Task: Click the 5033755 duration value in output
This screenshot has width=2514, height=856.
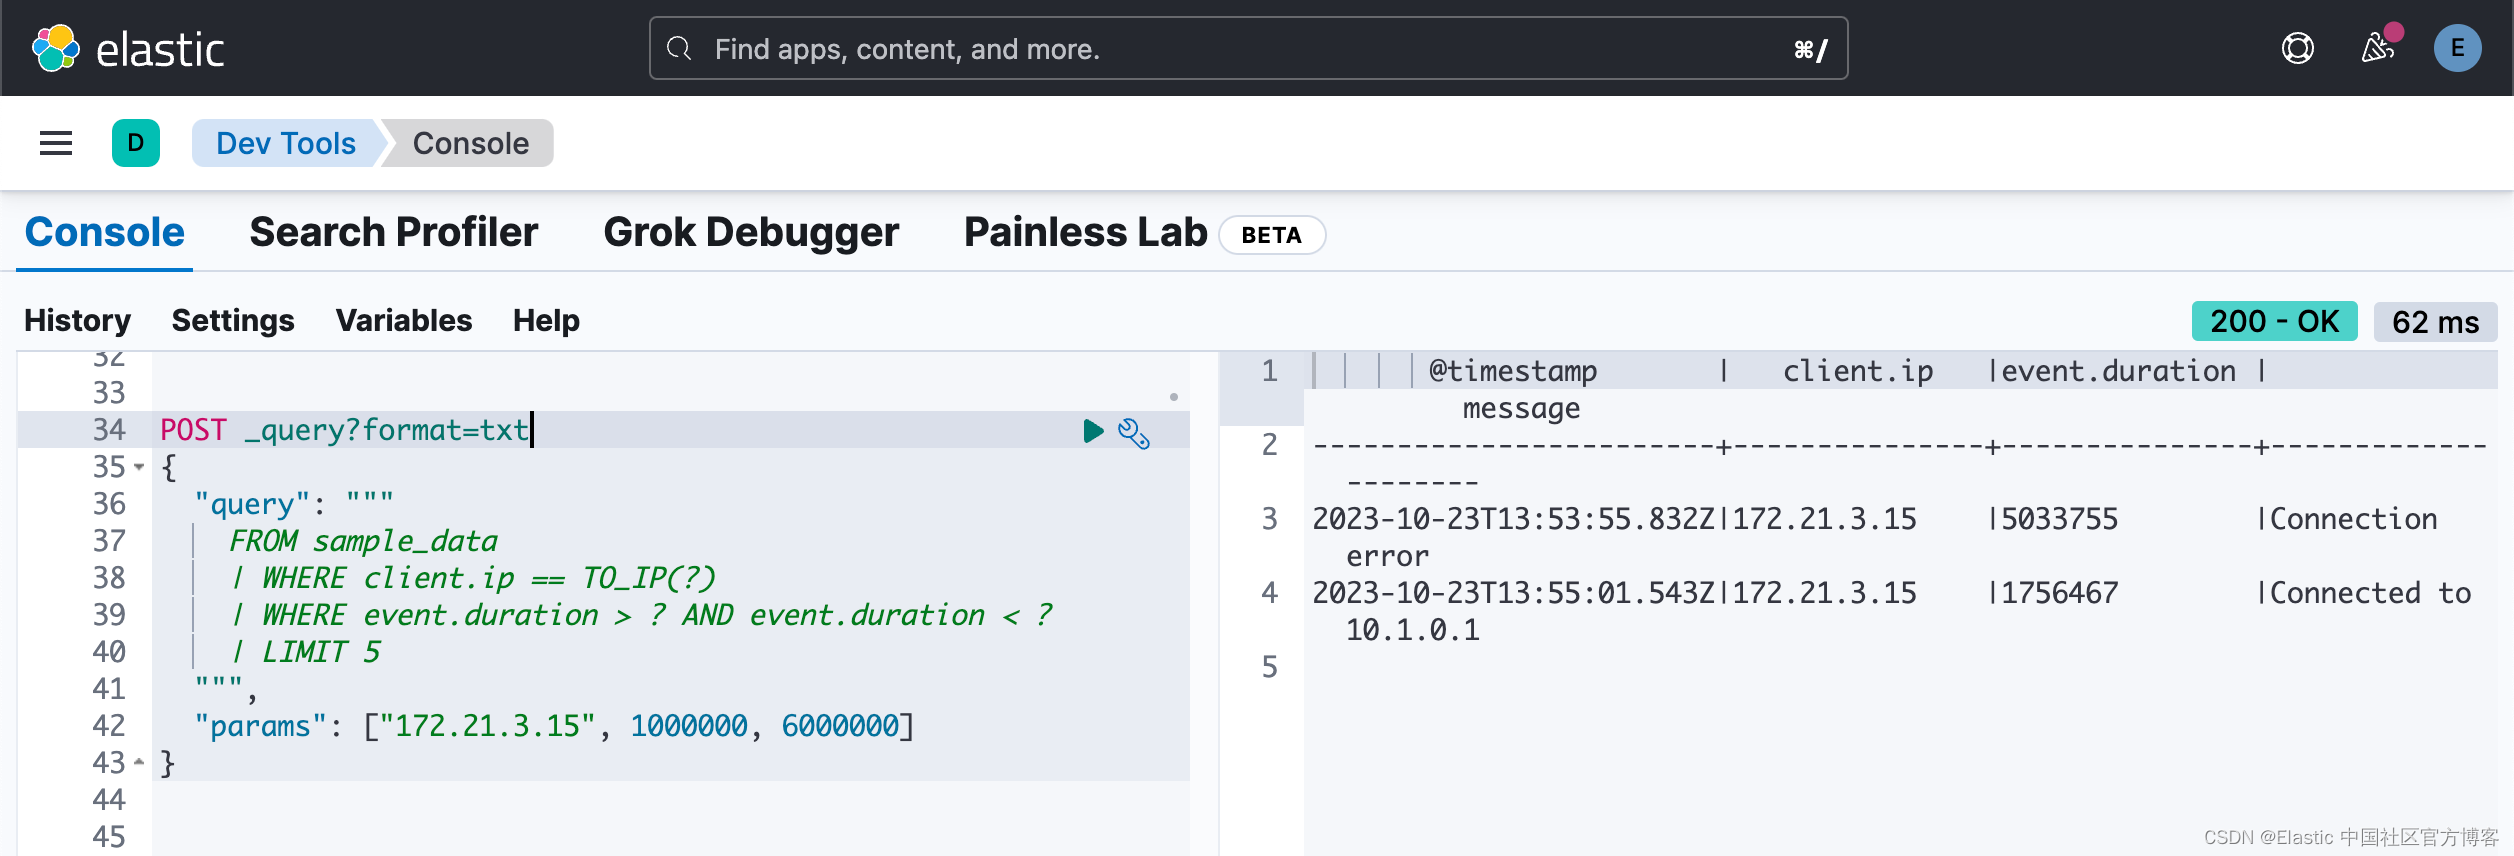Action: pyautogui.click(x=2060, y=519)
